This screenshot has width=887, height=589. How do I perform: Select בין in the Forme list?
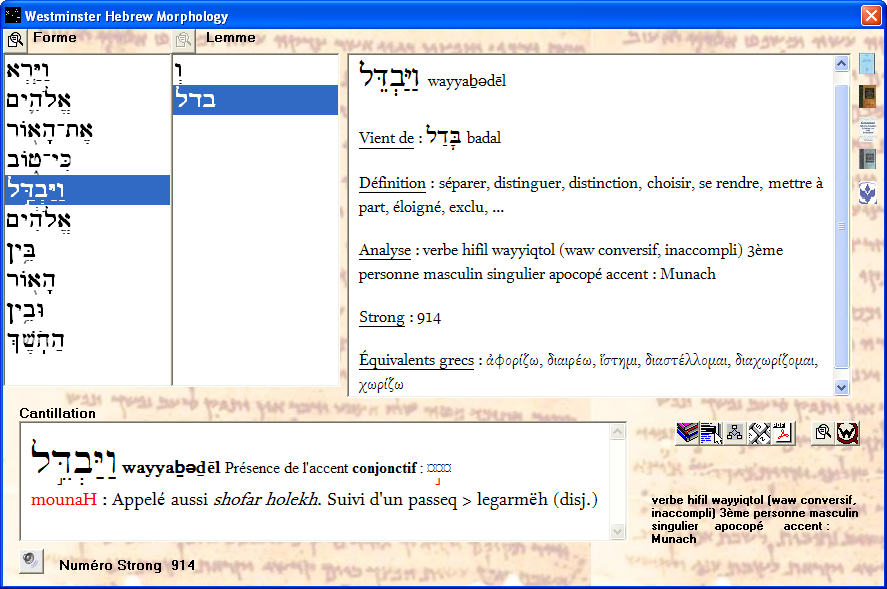(87, 250)
